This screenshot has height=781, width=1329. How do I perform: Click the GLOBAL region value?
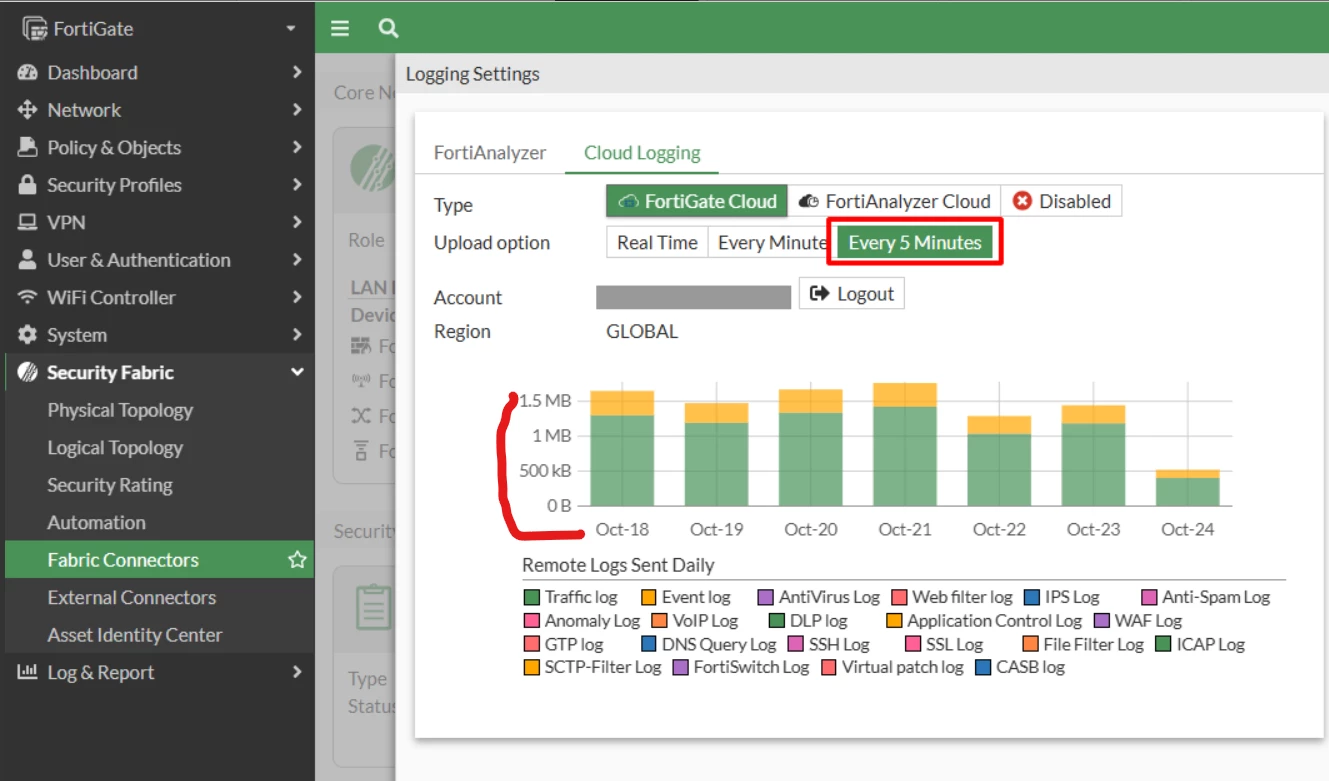[x=642, y=332]
